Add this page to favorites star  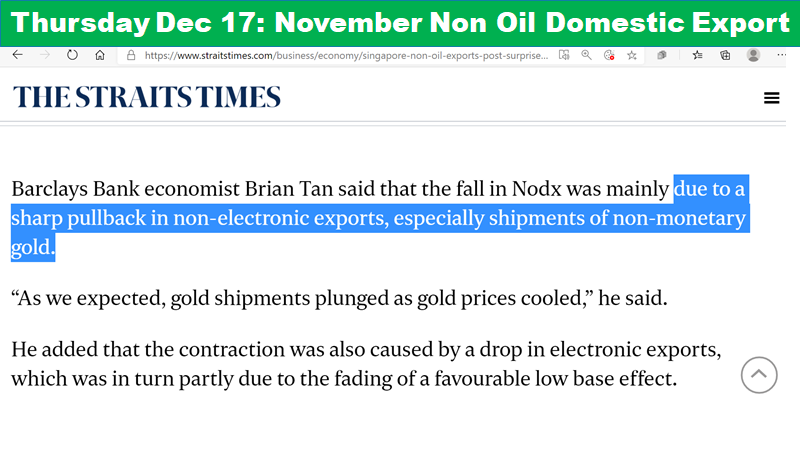pyautogui.click(x=632, y=55)
